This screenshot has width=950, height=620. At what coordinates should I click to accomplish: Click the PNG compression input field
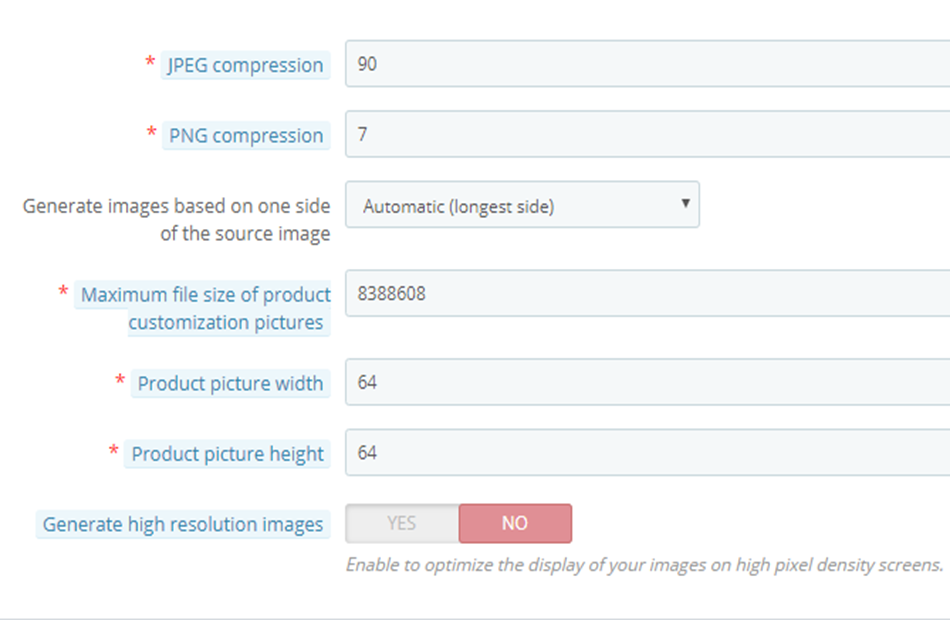[x=648, y=134]
